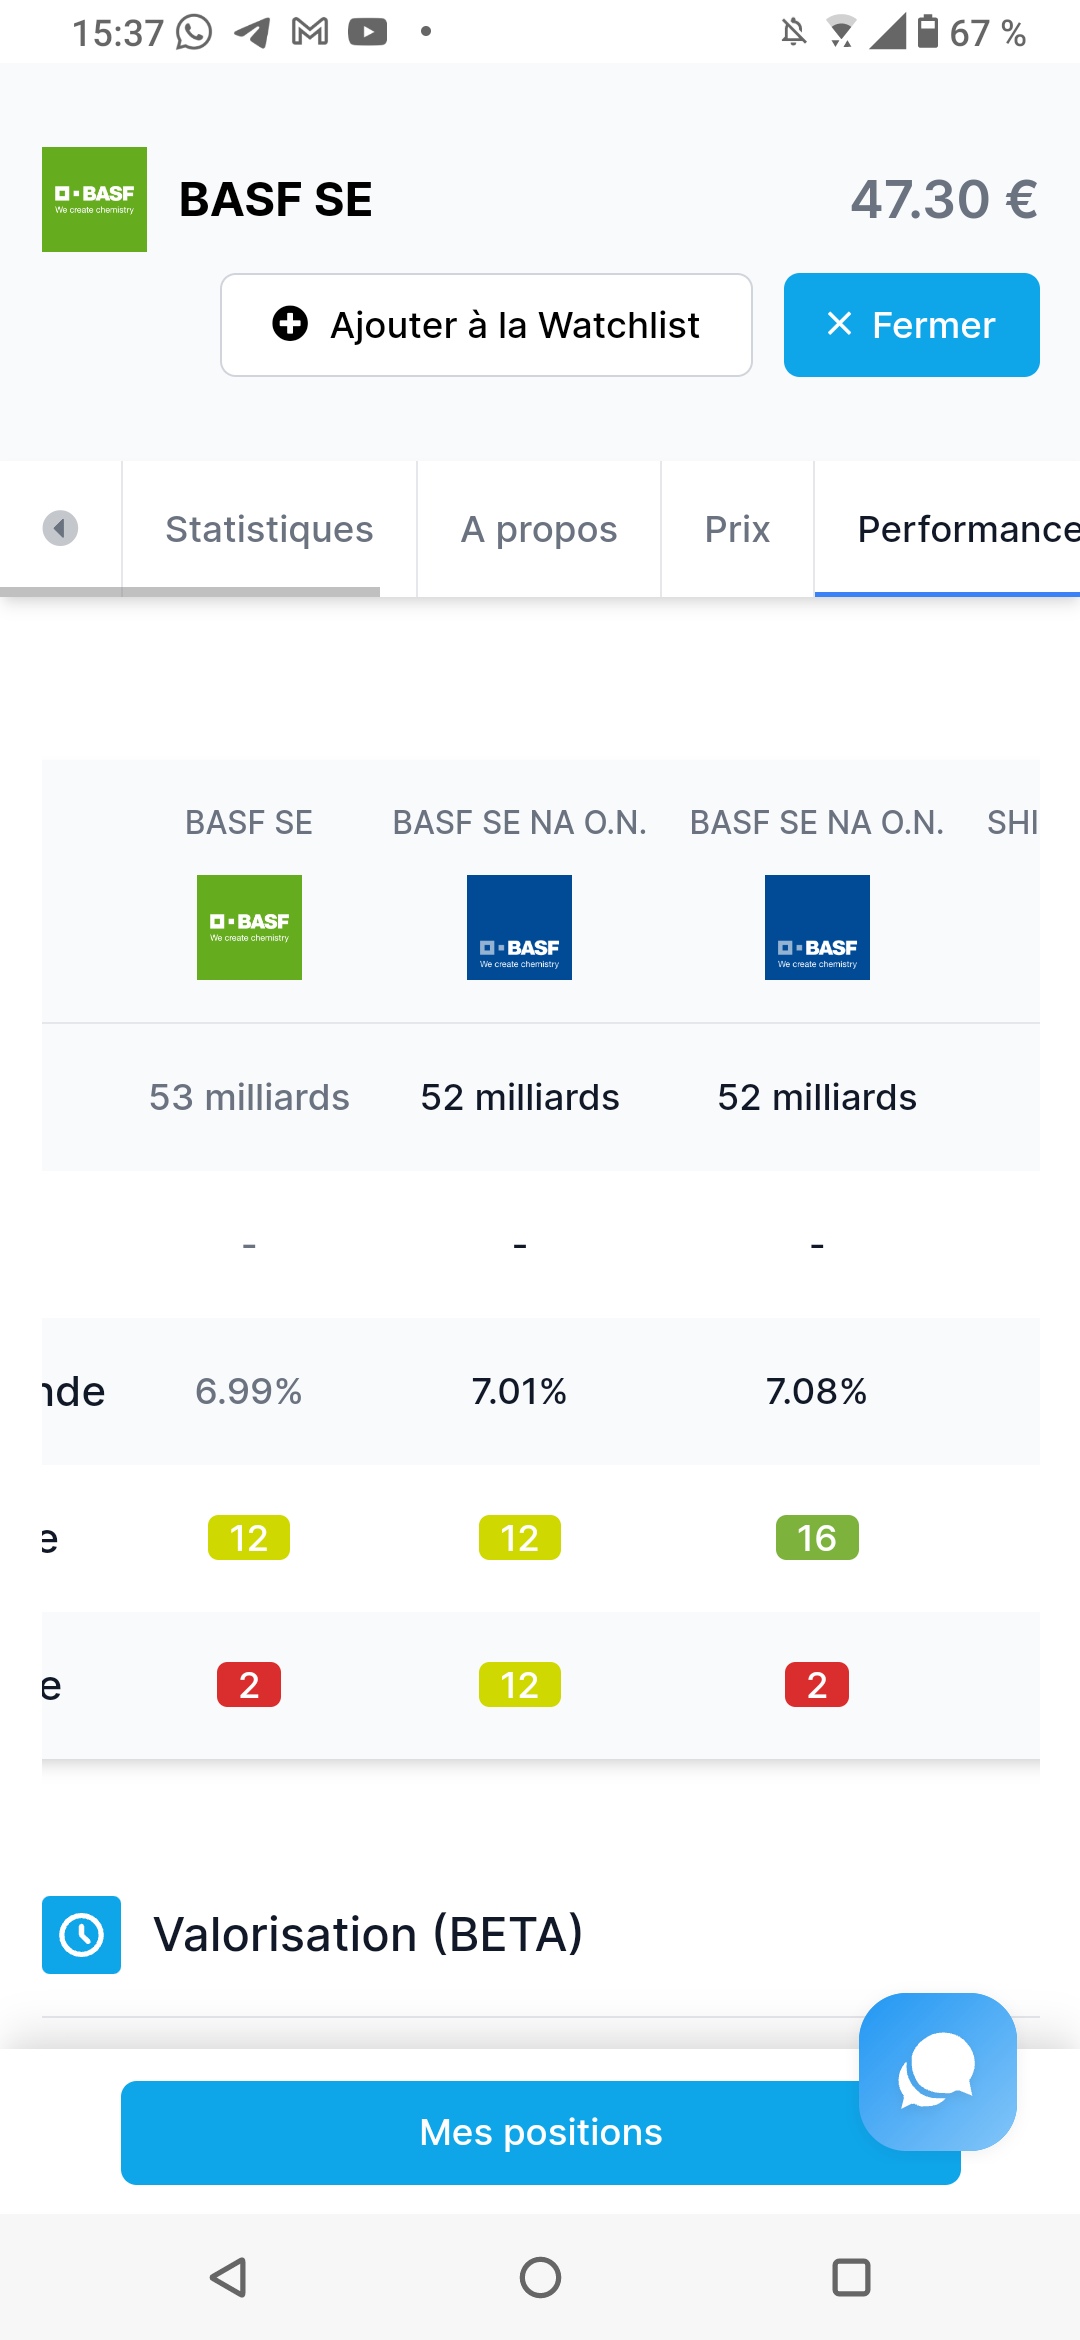Open the A propos tab
Screen dimensions: 1080x2340
(539, 529)
